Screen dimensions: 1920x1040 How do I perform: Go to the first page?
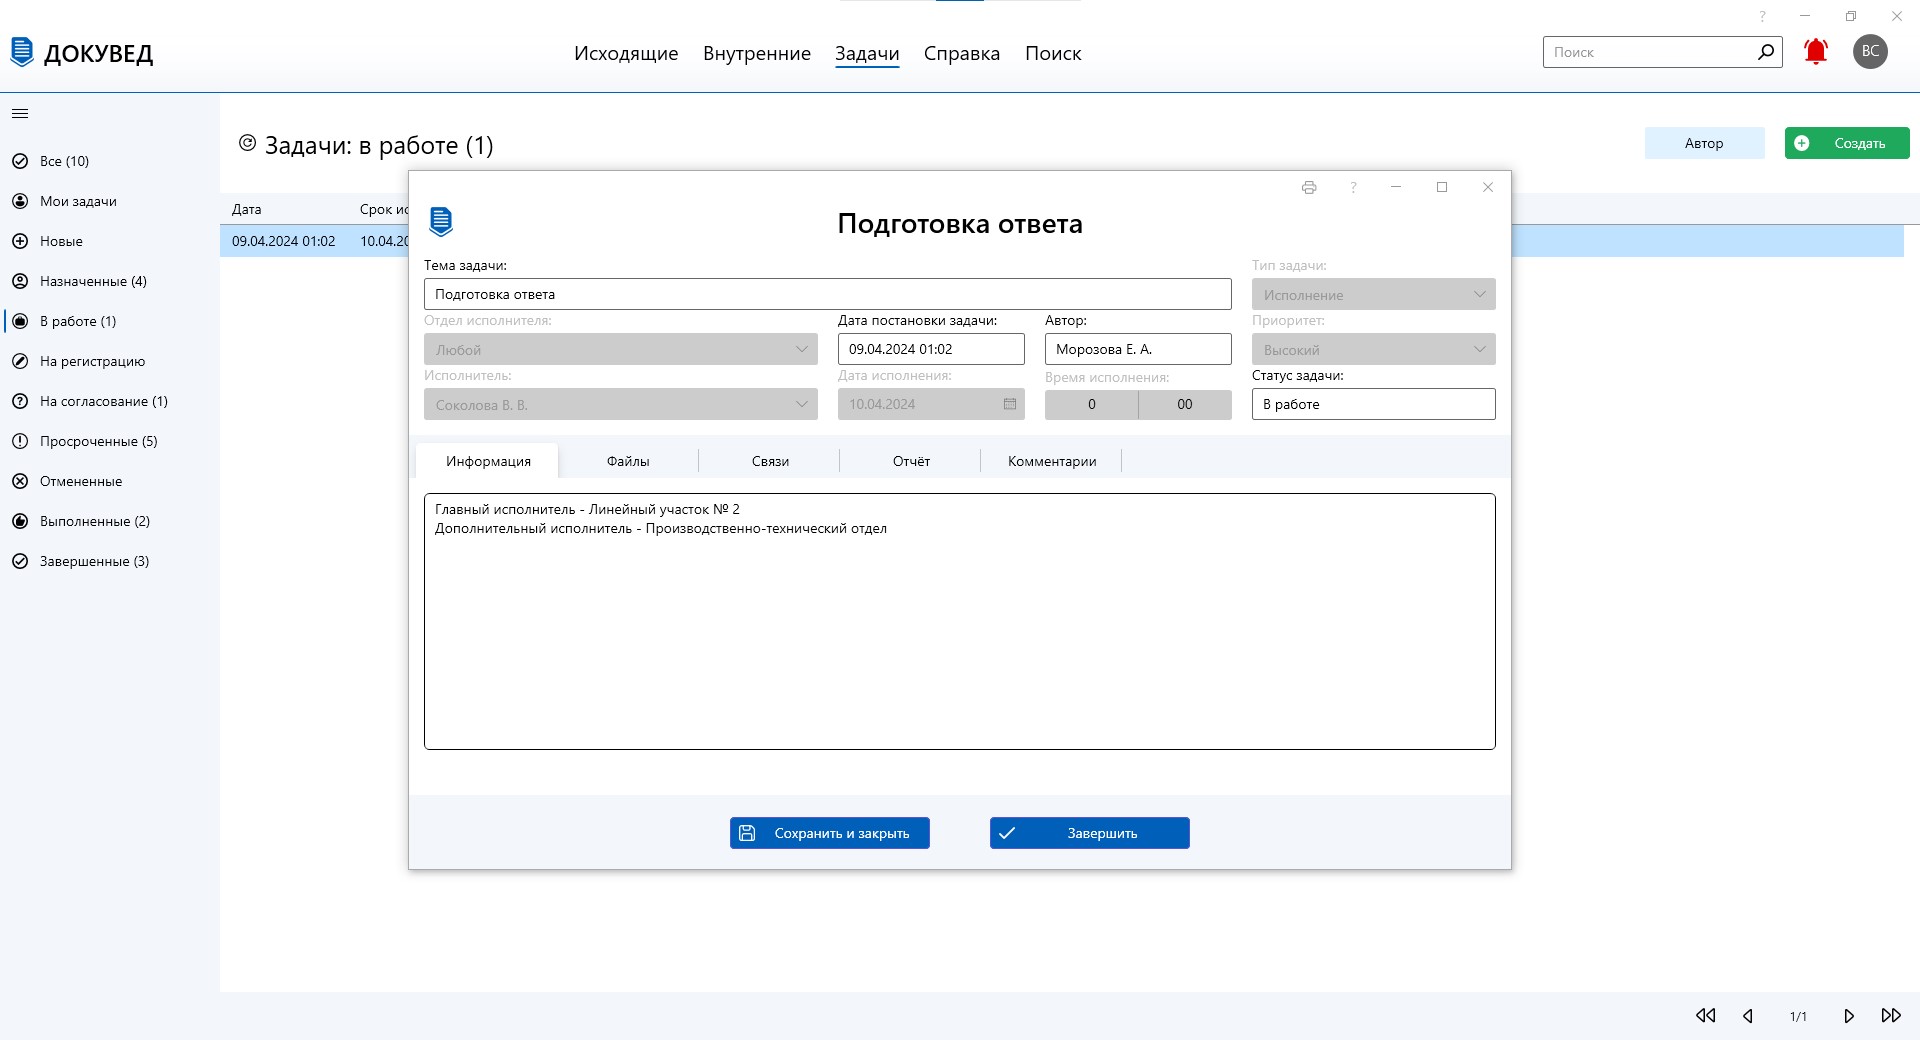[x=1706, y=1016]
